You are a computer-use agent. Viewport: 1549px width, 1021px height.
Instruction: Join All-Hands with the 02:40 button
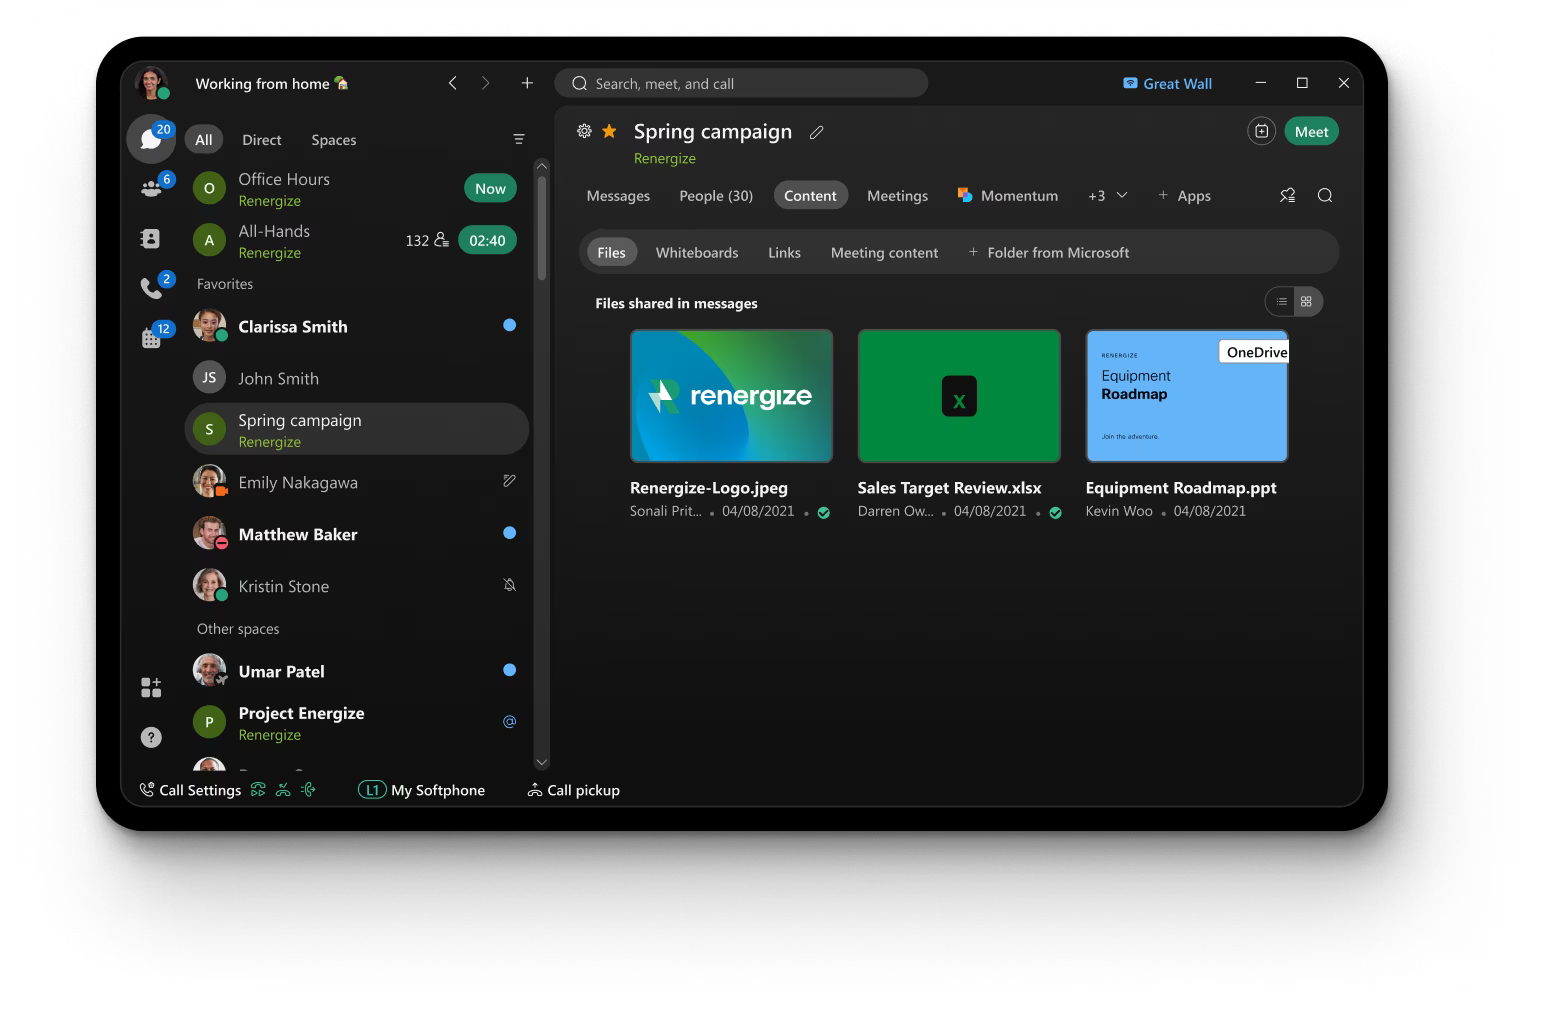pos(487,240)
